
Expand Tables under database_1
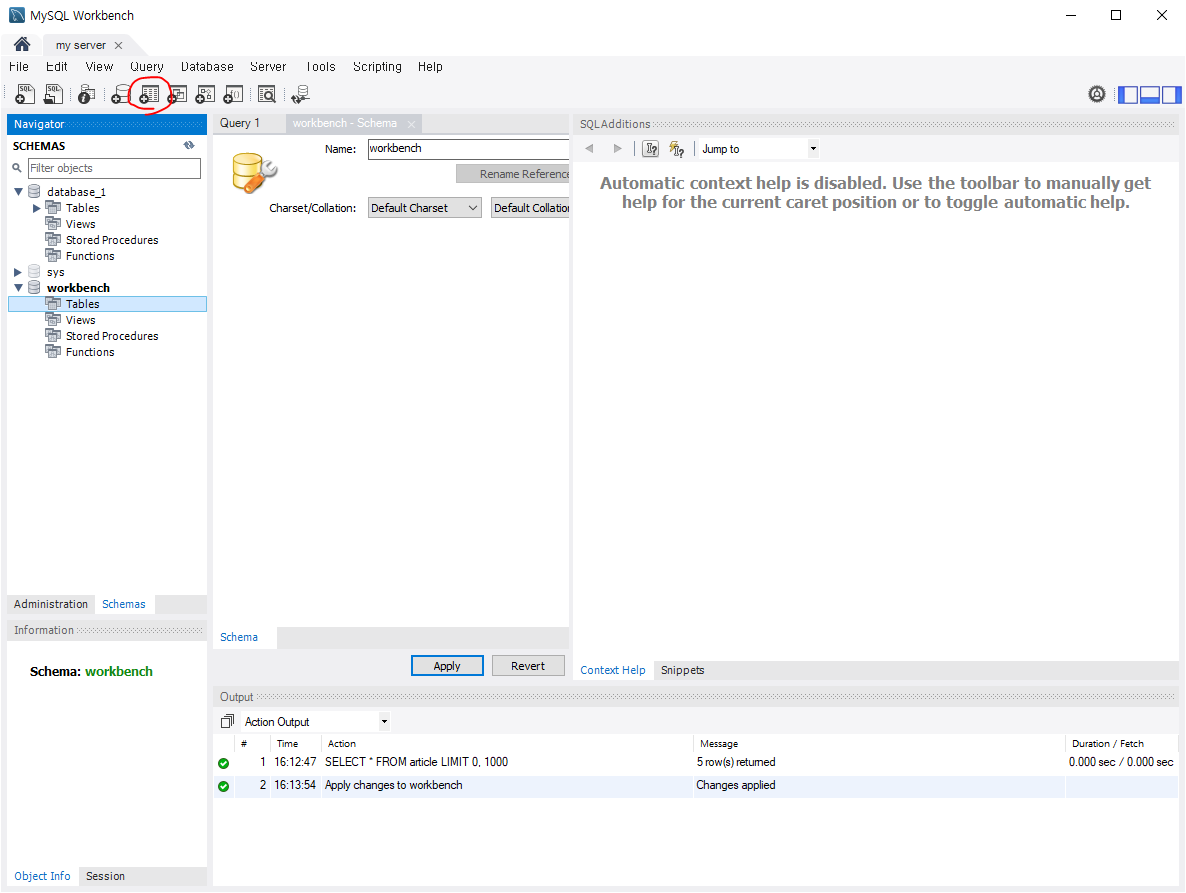click(36, 208)
